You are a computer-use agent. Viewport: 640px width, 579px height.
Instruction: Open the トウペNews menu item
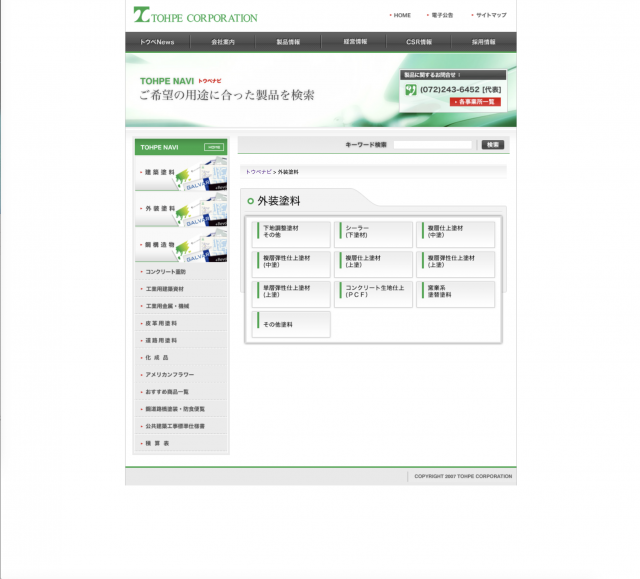coord(157,42)
